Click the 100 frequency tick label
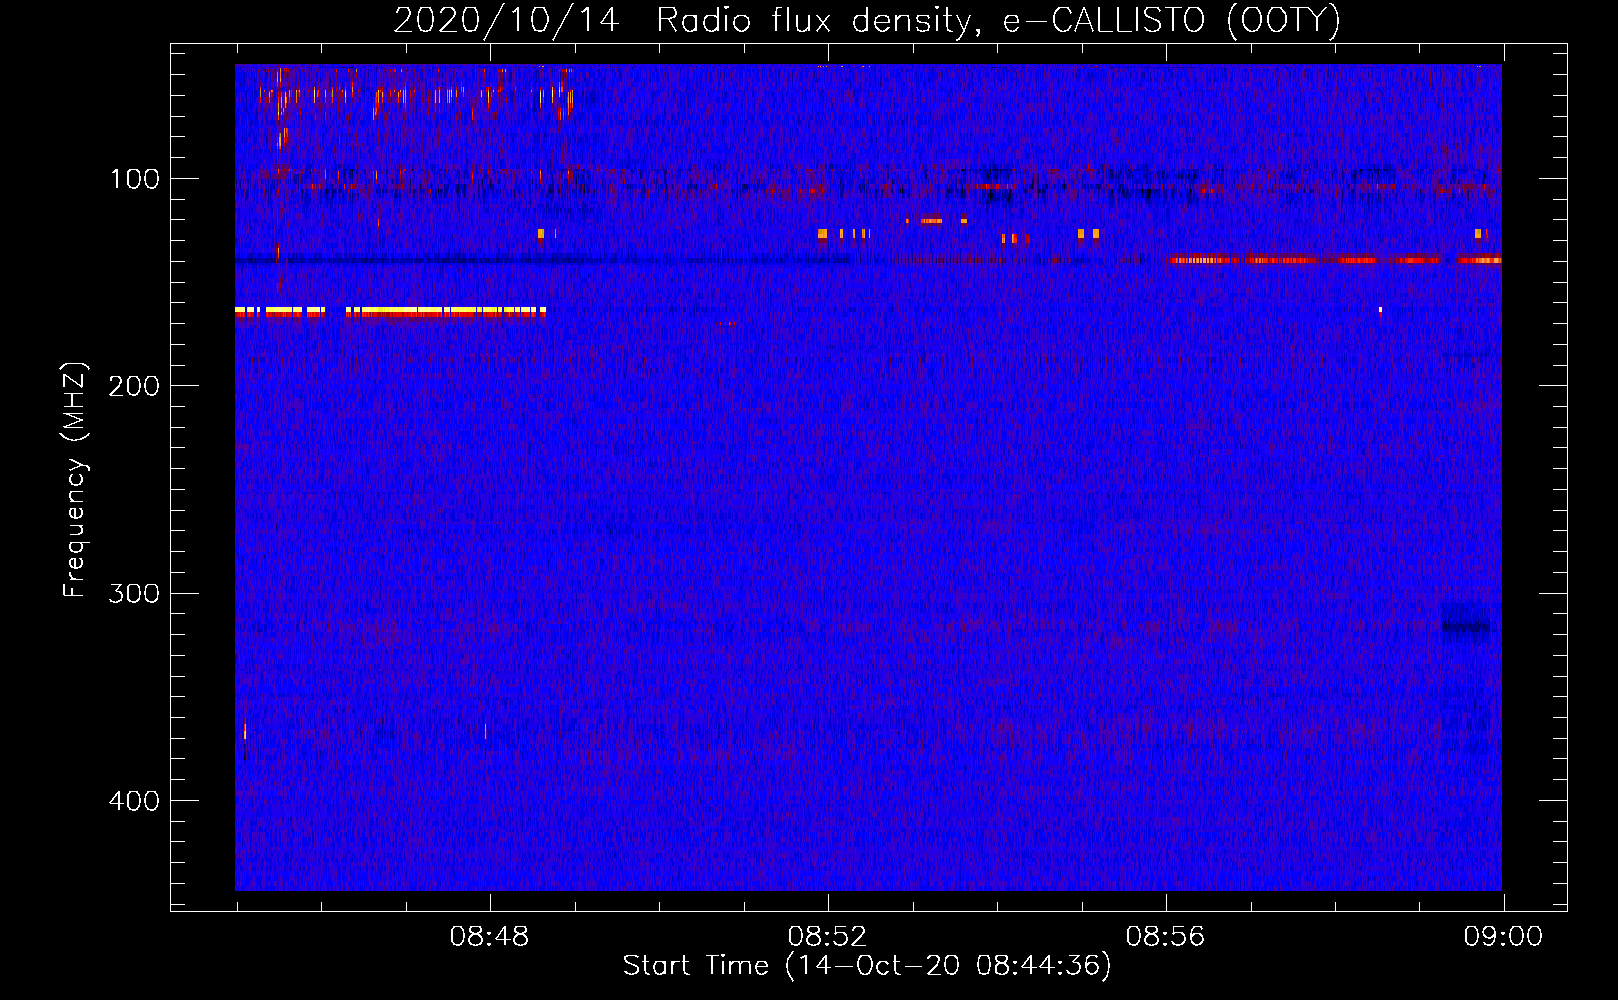 (135, 179)
